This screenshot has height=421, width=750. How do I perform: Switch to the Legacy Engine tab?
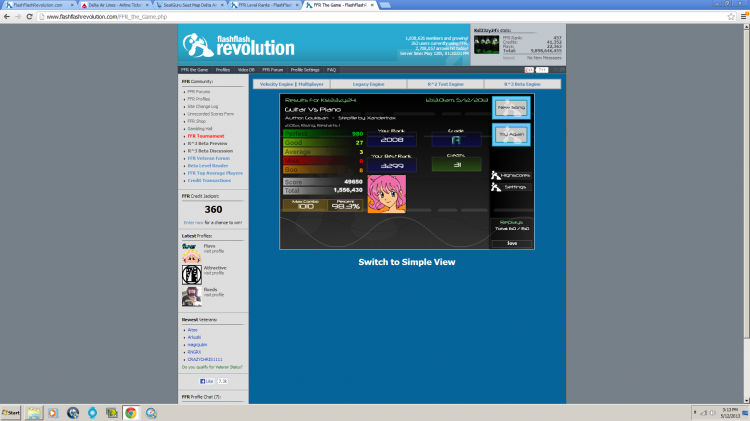click(368, 84)
